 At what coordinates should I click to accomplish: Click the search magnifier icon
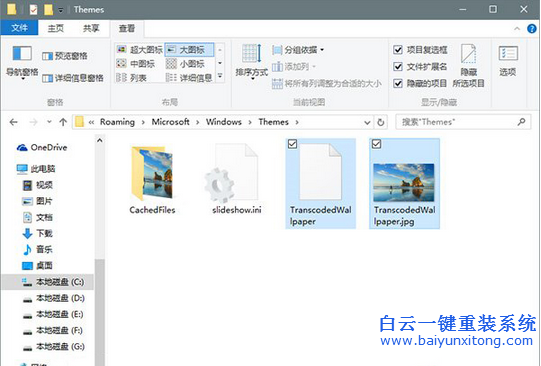coord(522,122)
